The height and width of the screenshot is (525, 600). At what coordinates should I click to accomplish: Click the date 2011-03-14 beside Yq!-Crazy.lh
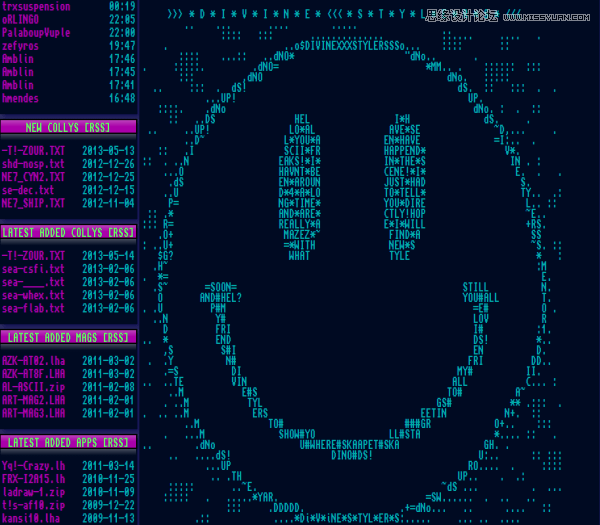[x=109, y=466]
